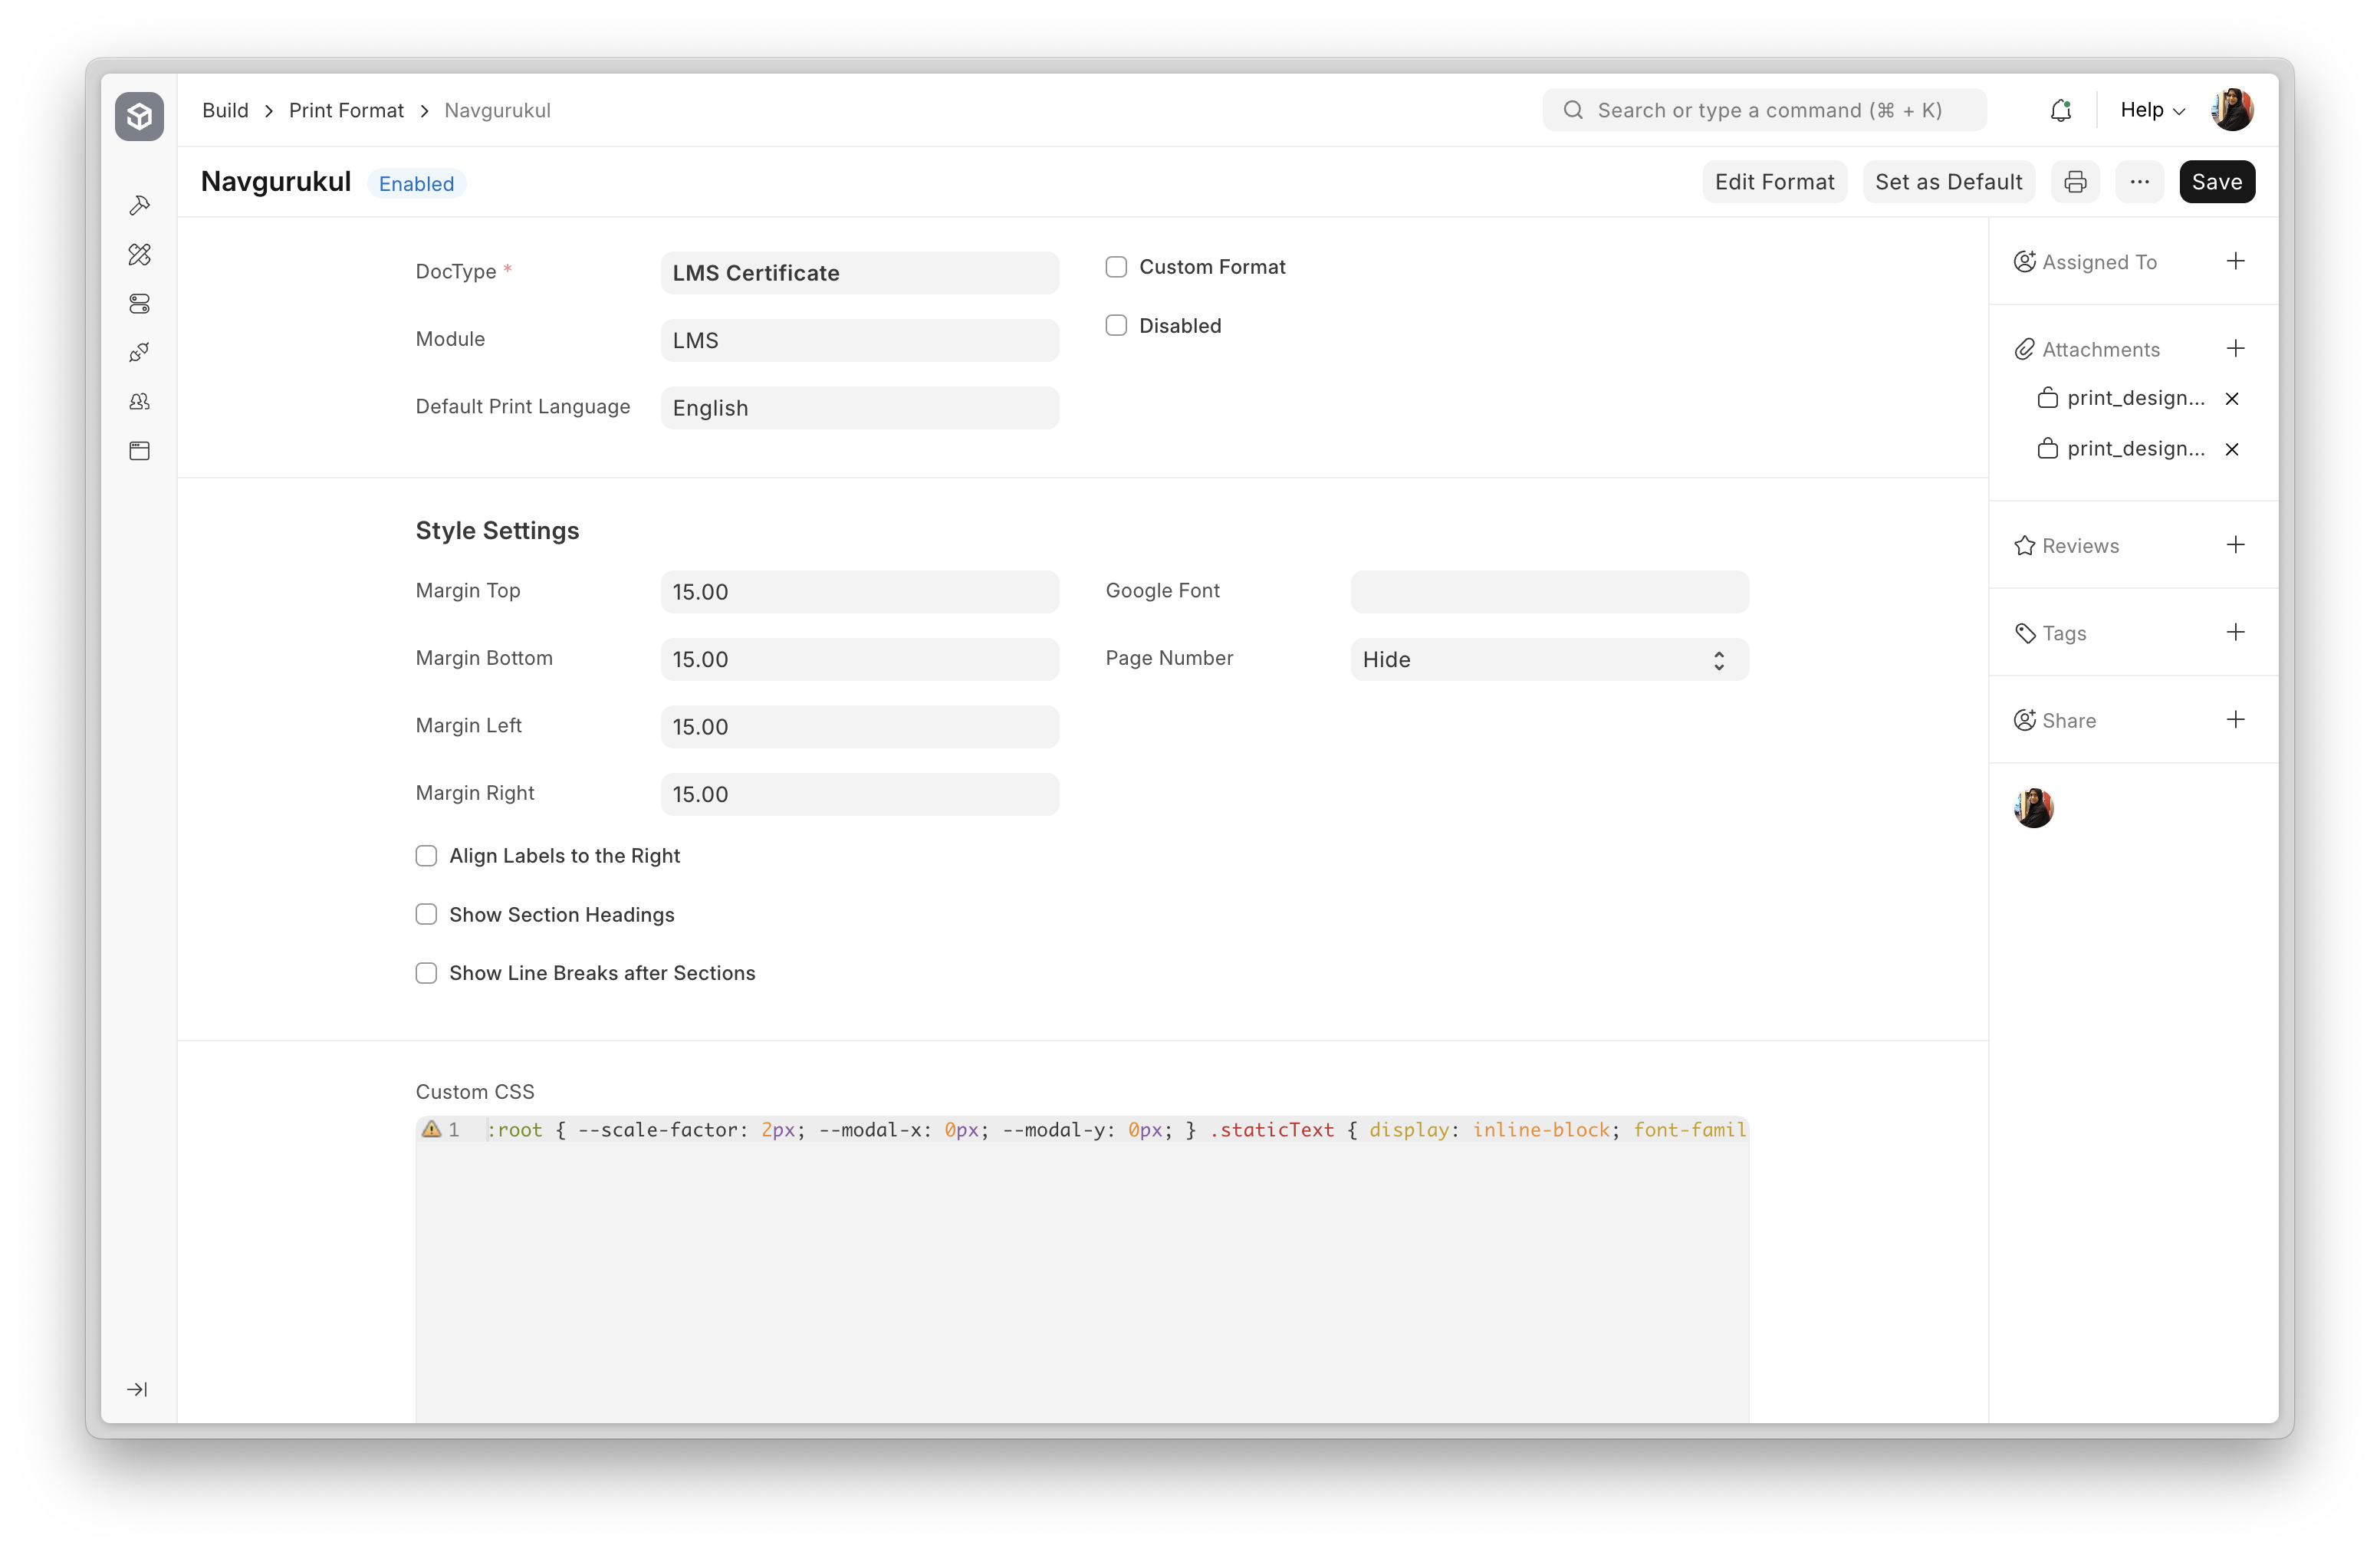2380x1552 pixels.
Task: Tick the Disabled checkbox
Action: click(x=1116, y=326)
